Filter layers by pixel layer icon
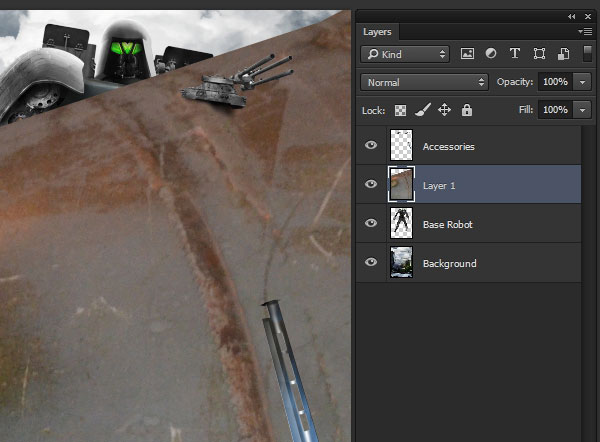The width and height of the screenshot is (600, 442). click(x=467, y=54)
